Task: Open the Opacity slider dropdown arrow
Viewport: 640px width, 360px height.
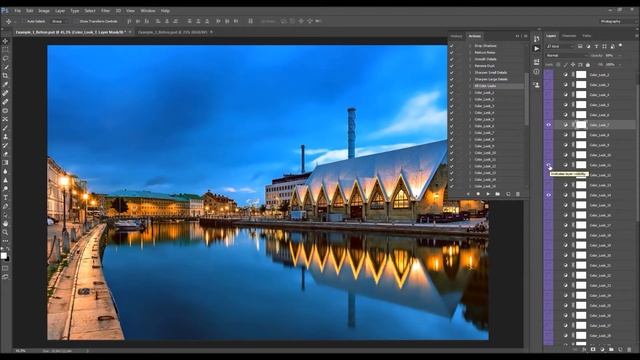Action: click(x=620, y=56)
